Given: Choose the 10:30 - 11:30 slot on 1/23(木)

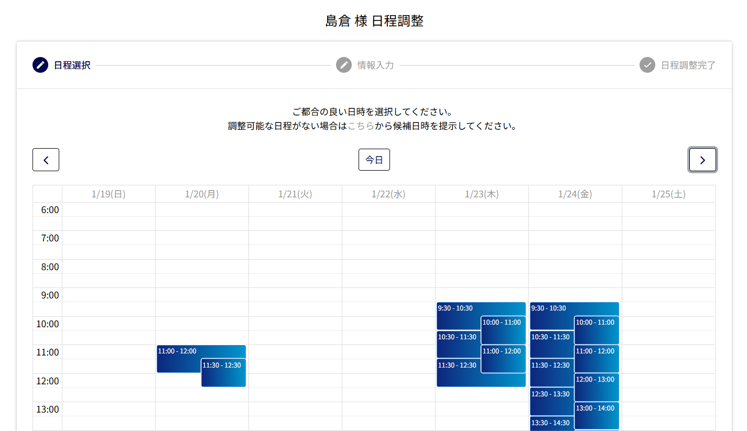Looking at the screenshot, I should (x=458, y=344).
